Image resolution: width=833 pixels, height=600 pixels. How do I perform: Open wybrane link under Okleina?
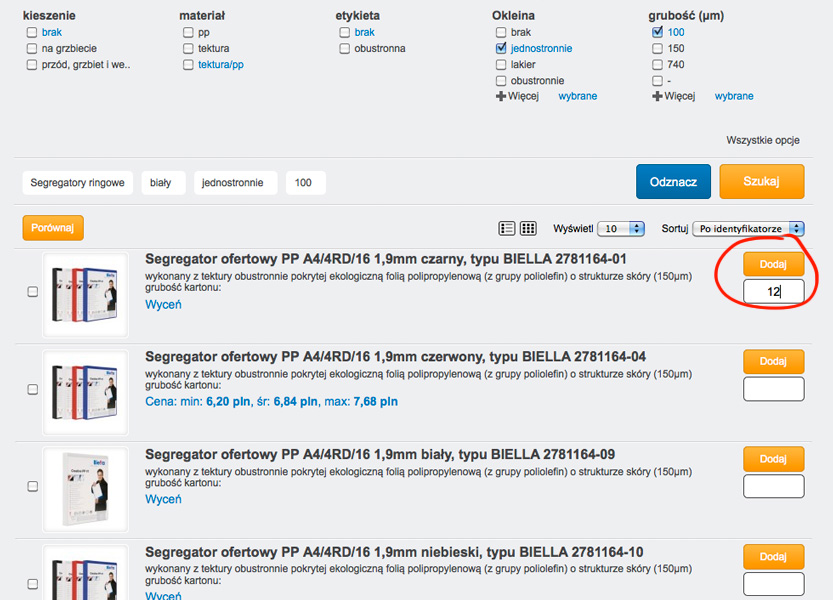click(x=577, y=96)
